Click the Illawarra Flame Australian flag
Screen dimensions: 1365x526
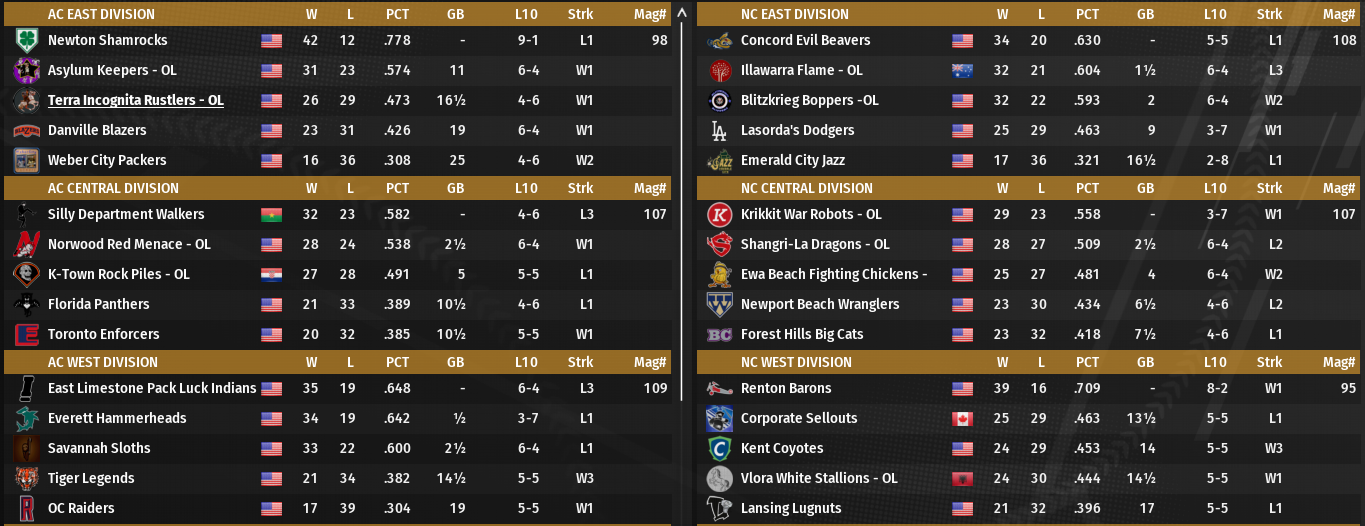(x=962, y=70)
